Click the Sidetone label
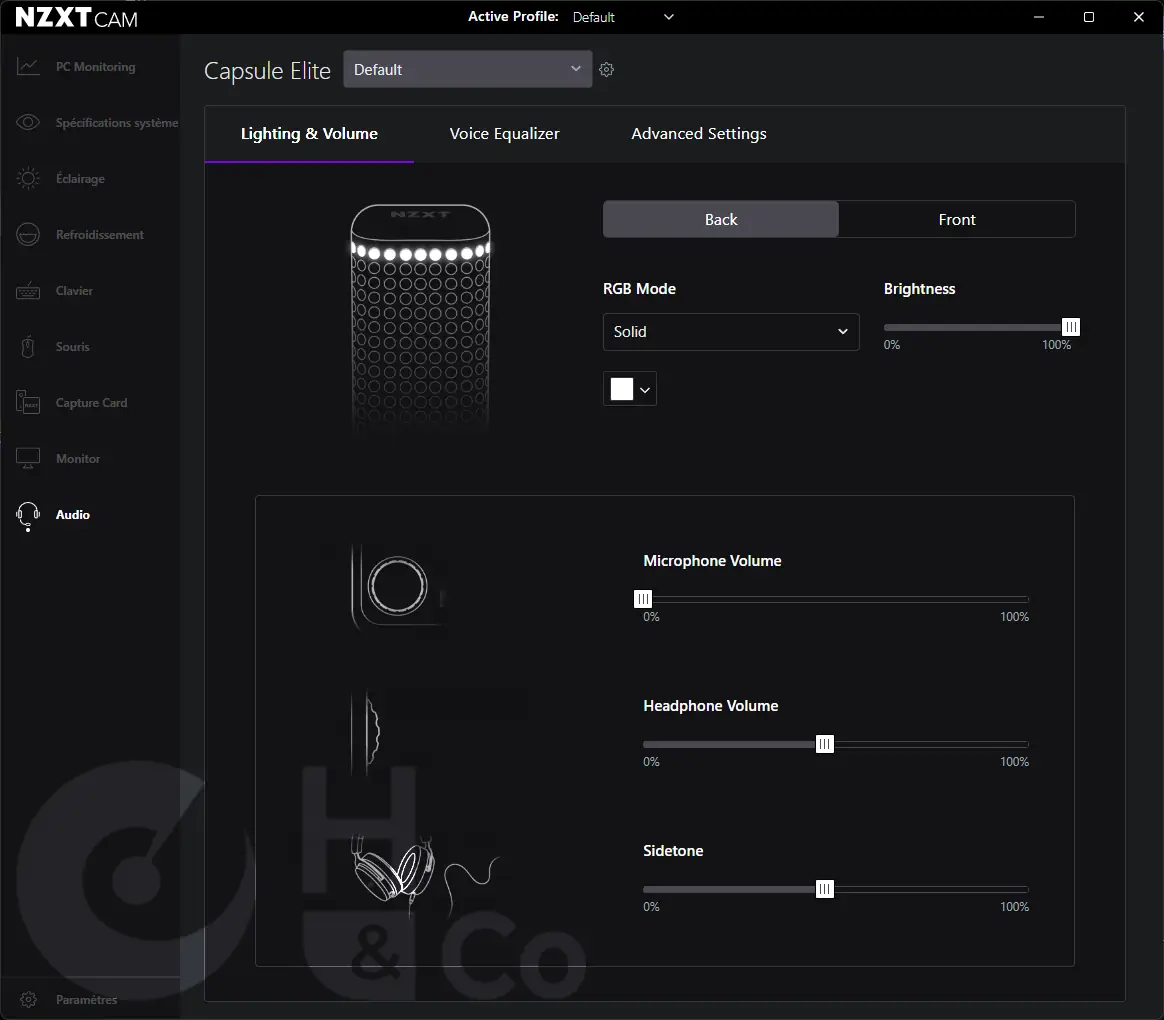1164x1020 pixels. coord(673,851)
